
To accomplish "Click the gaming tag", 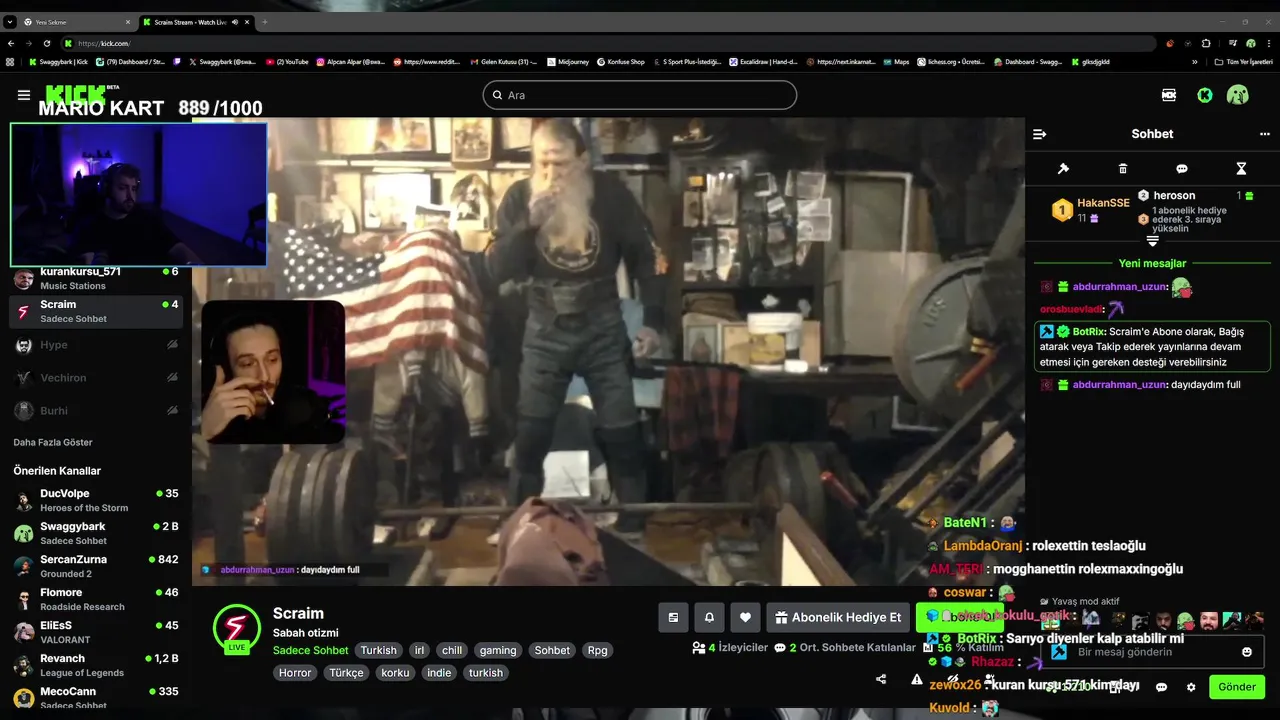I will point(497,650).
